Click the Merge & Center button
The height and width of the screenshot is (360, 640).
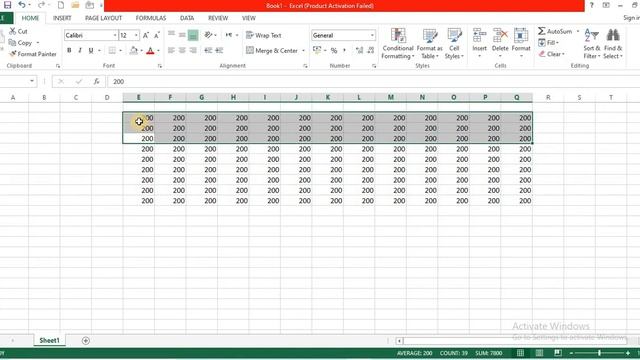tap(272, 51)
